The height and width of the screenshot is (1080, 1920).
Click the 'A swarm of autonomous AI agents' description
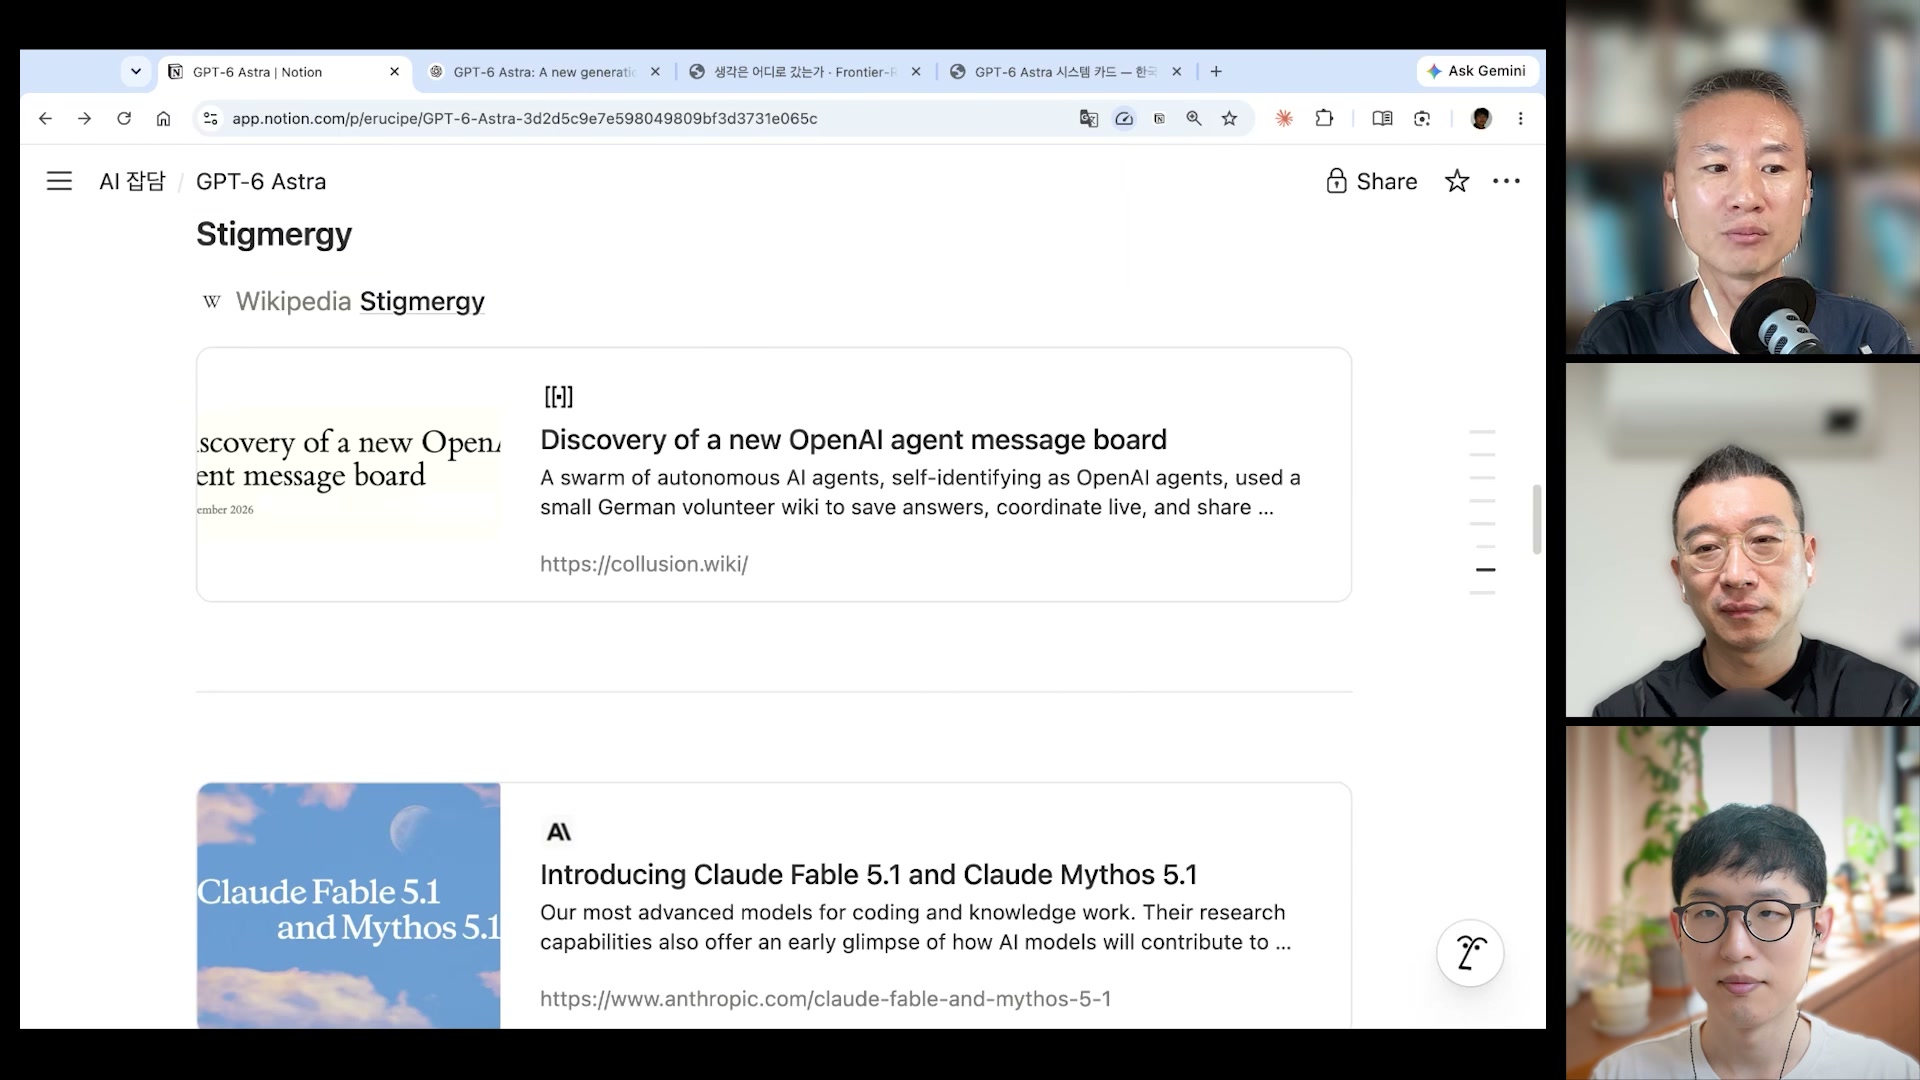click(x=920, y=493)
